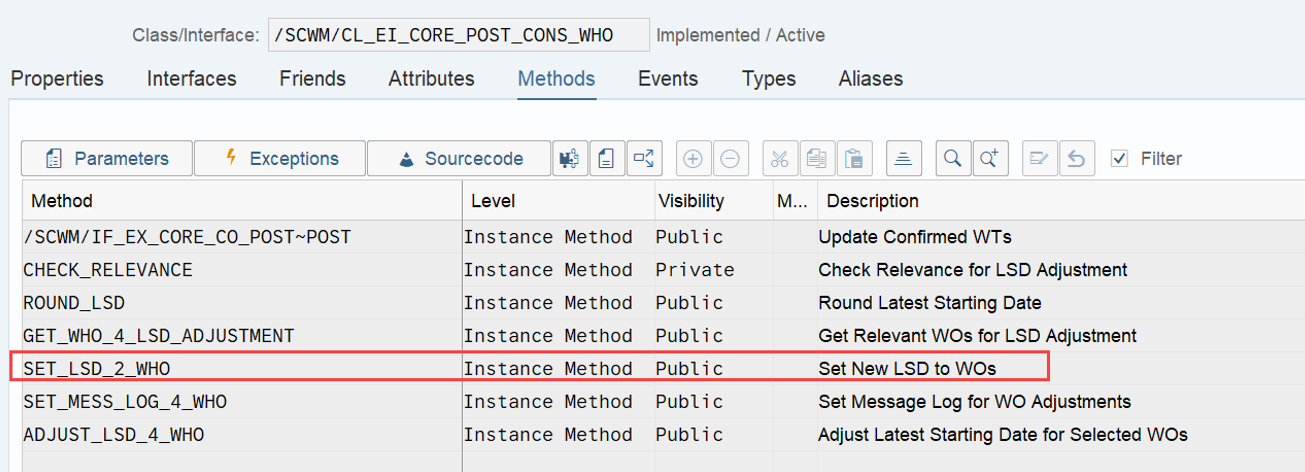Click the M... column header

[795, 201]
